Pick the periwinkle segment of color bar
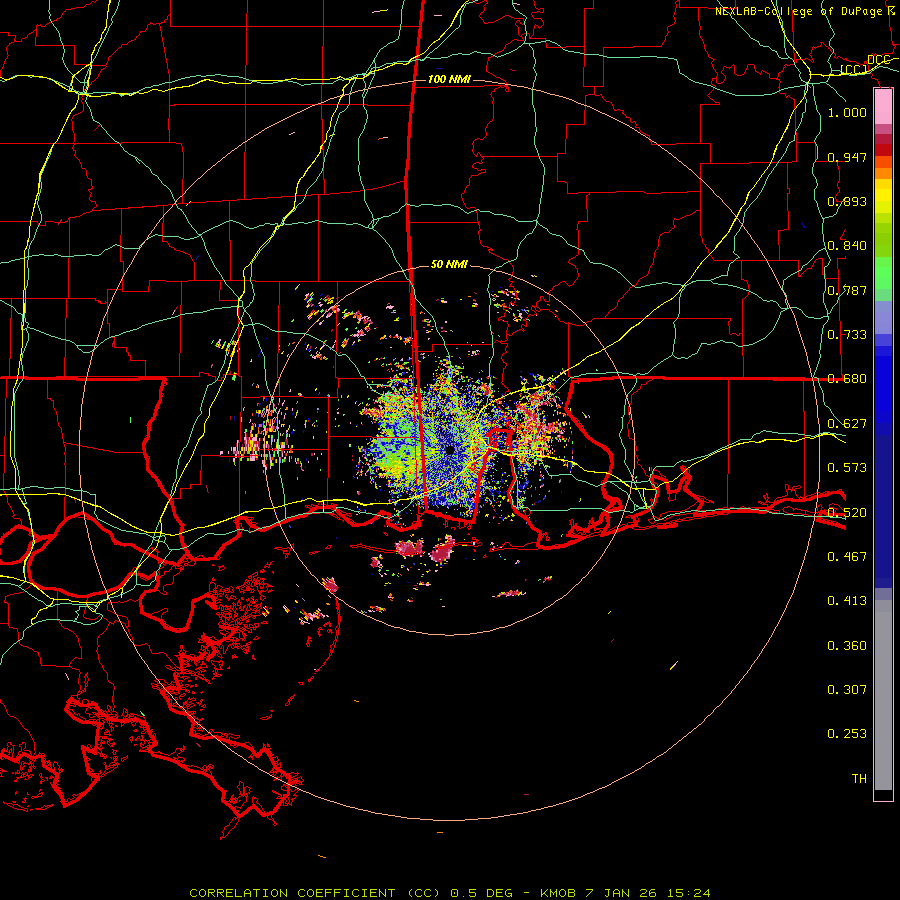The height and width of the screenshot is (900, 900). click(883, 317)
